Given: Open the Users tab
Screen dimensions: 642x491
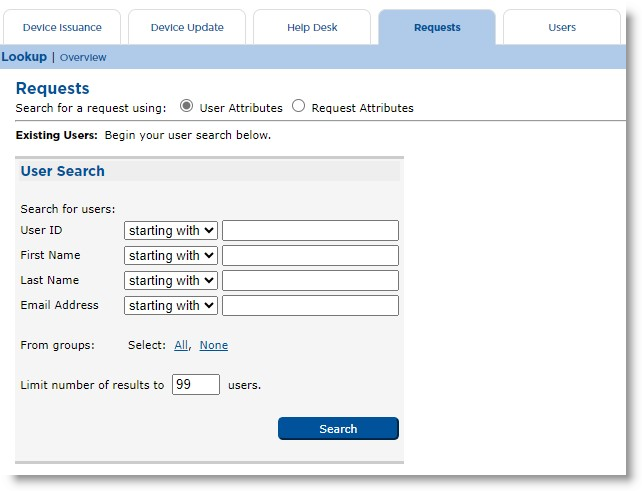Looking at the screenshot, I should pos(562,27).
